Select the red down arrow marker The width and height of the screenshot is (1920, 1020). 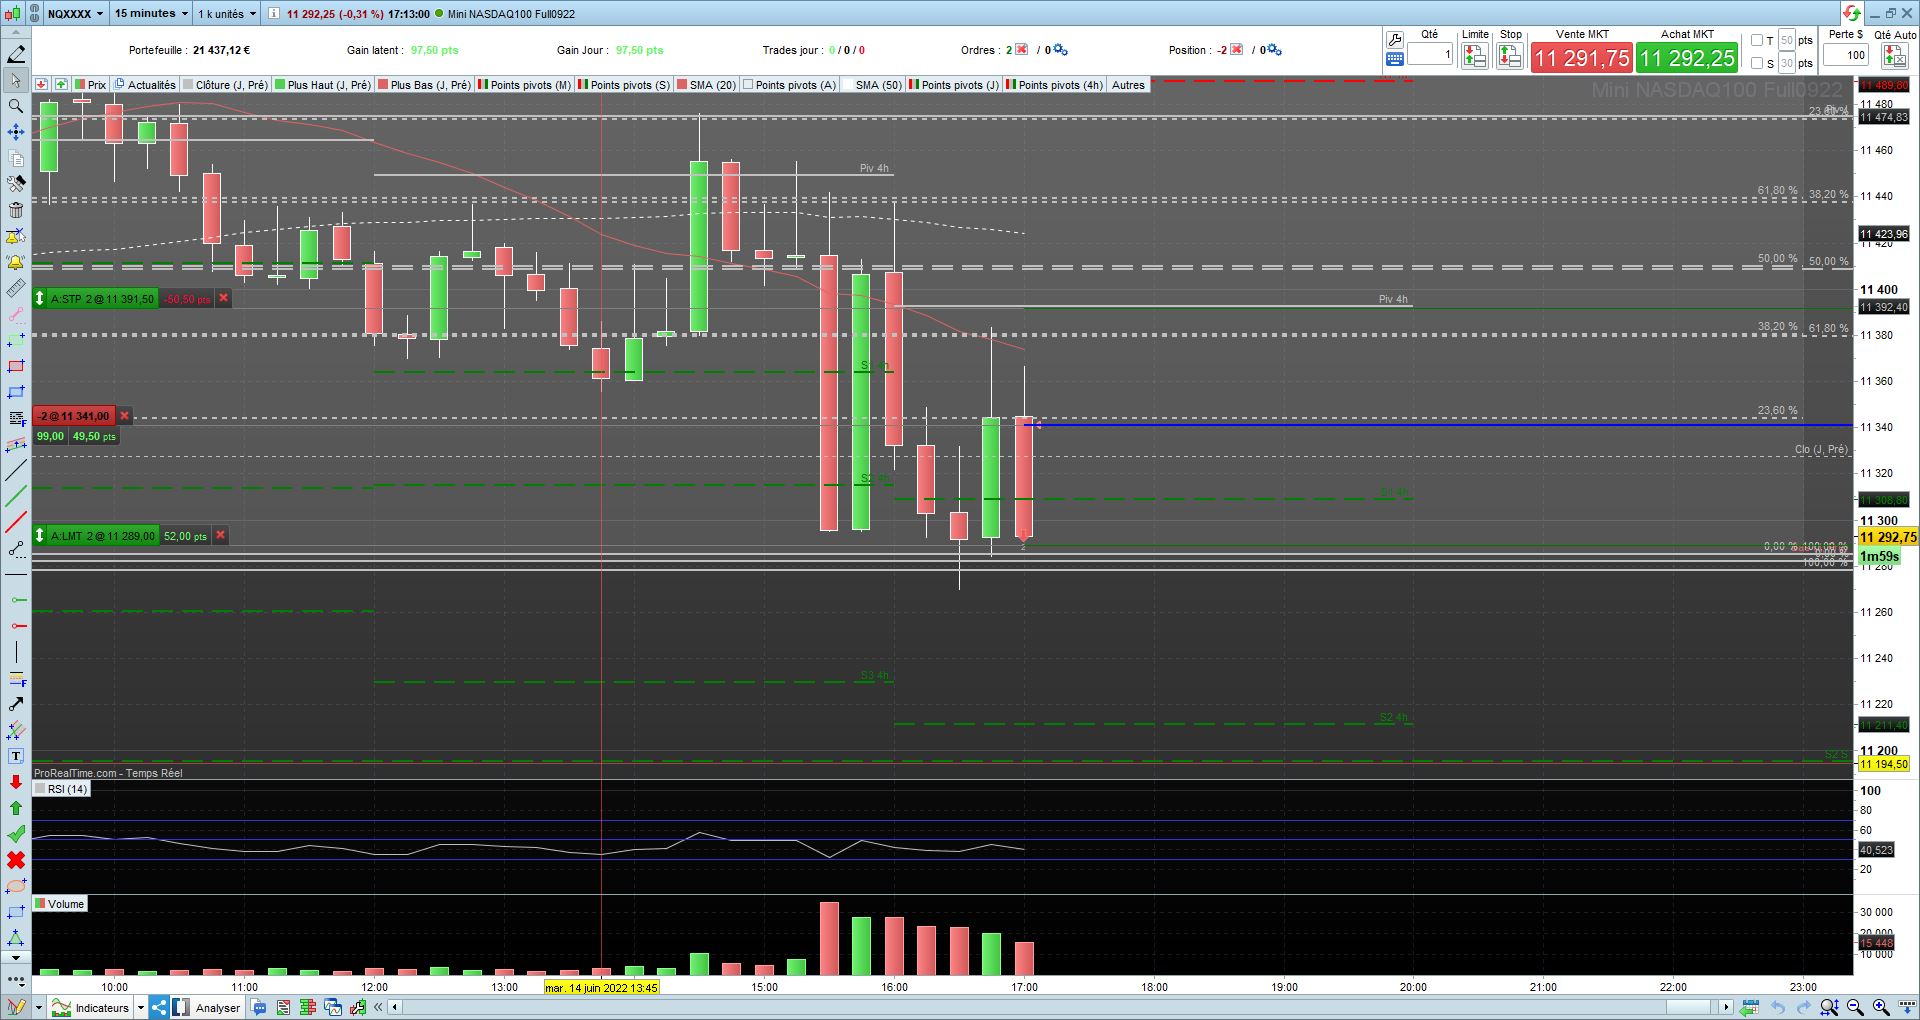(16, 782)
